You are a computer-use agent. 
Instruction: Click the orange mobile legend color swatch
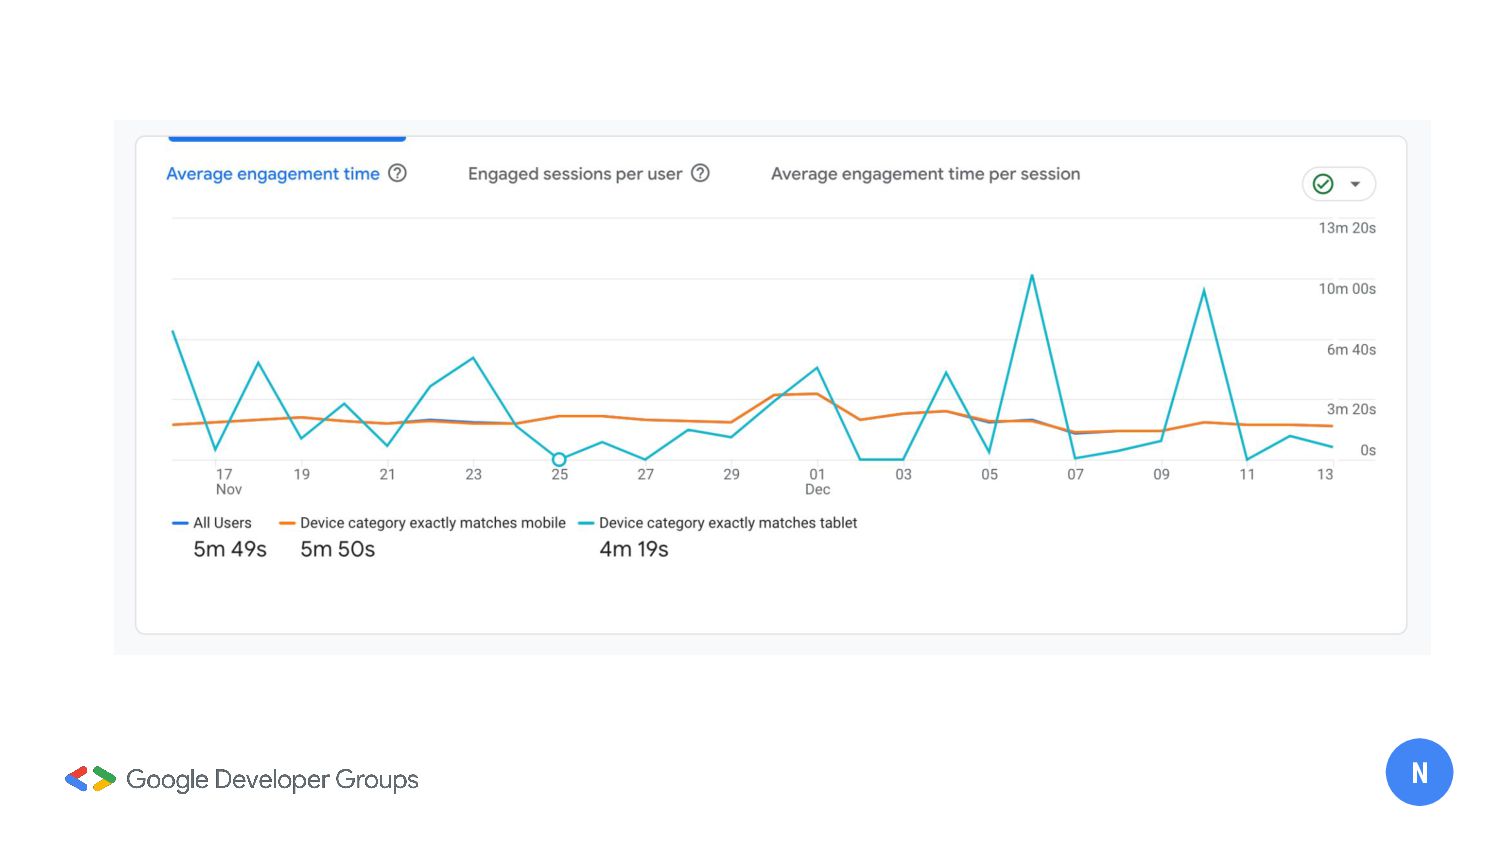(287, 523)
